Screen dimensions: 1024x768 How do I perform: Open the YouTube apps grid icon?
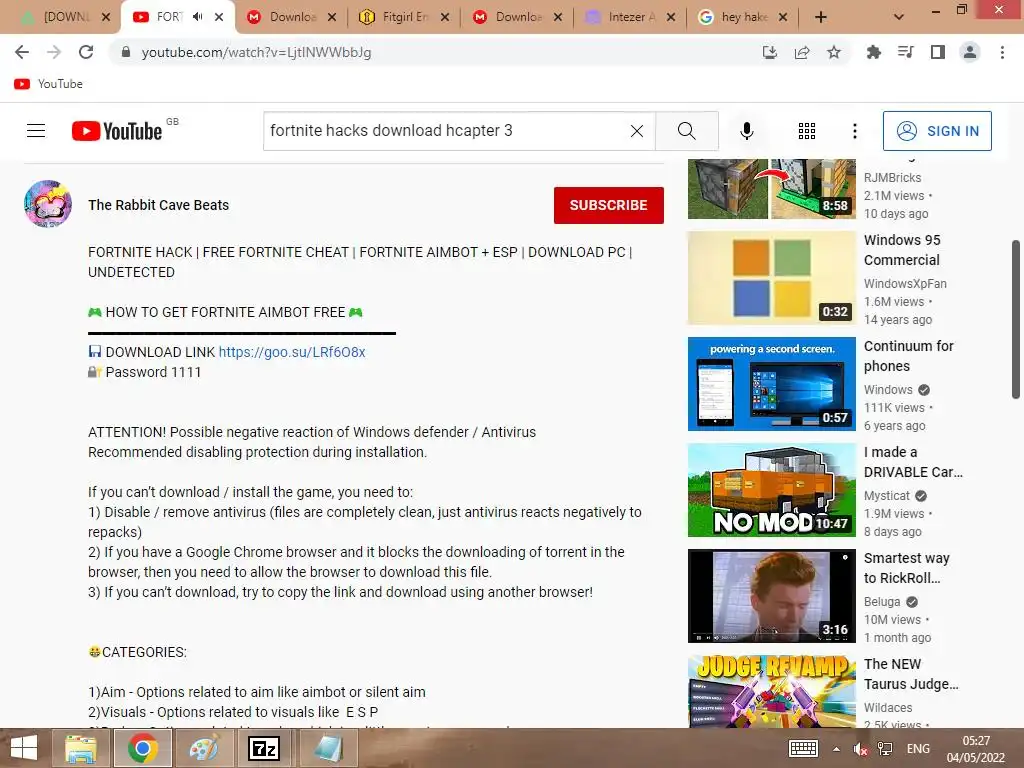tap(807, 131)
